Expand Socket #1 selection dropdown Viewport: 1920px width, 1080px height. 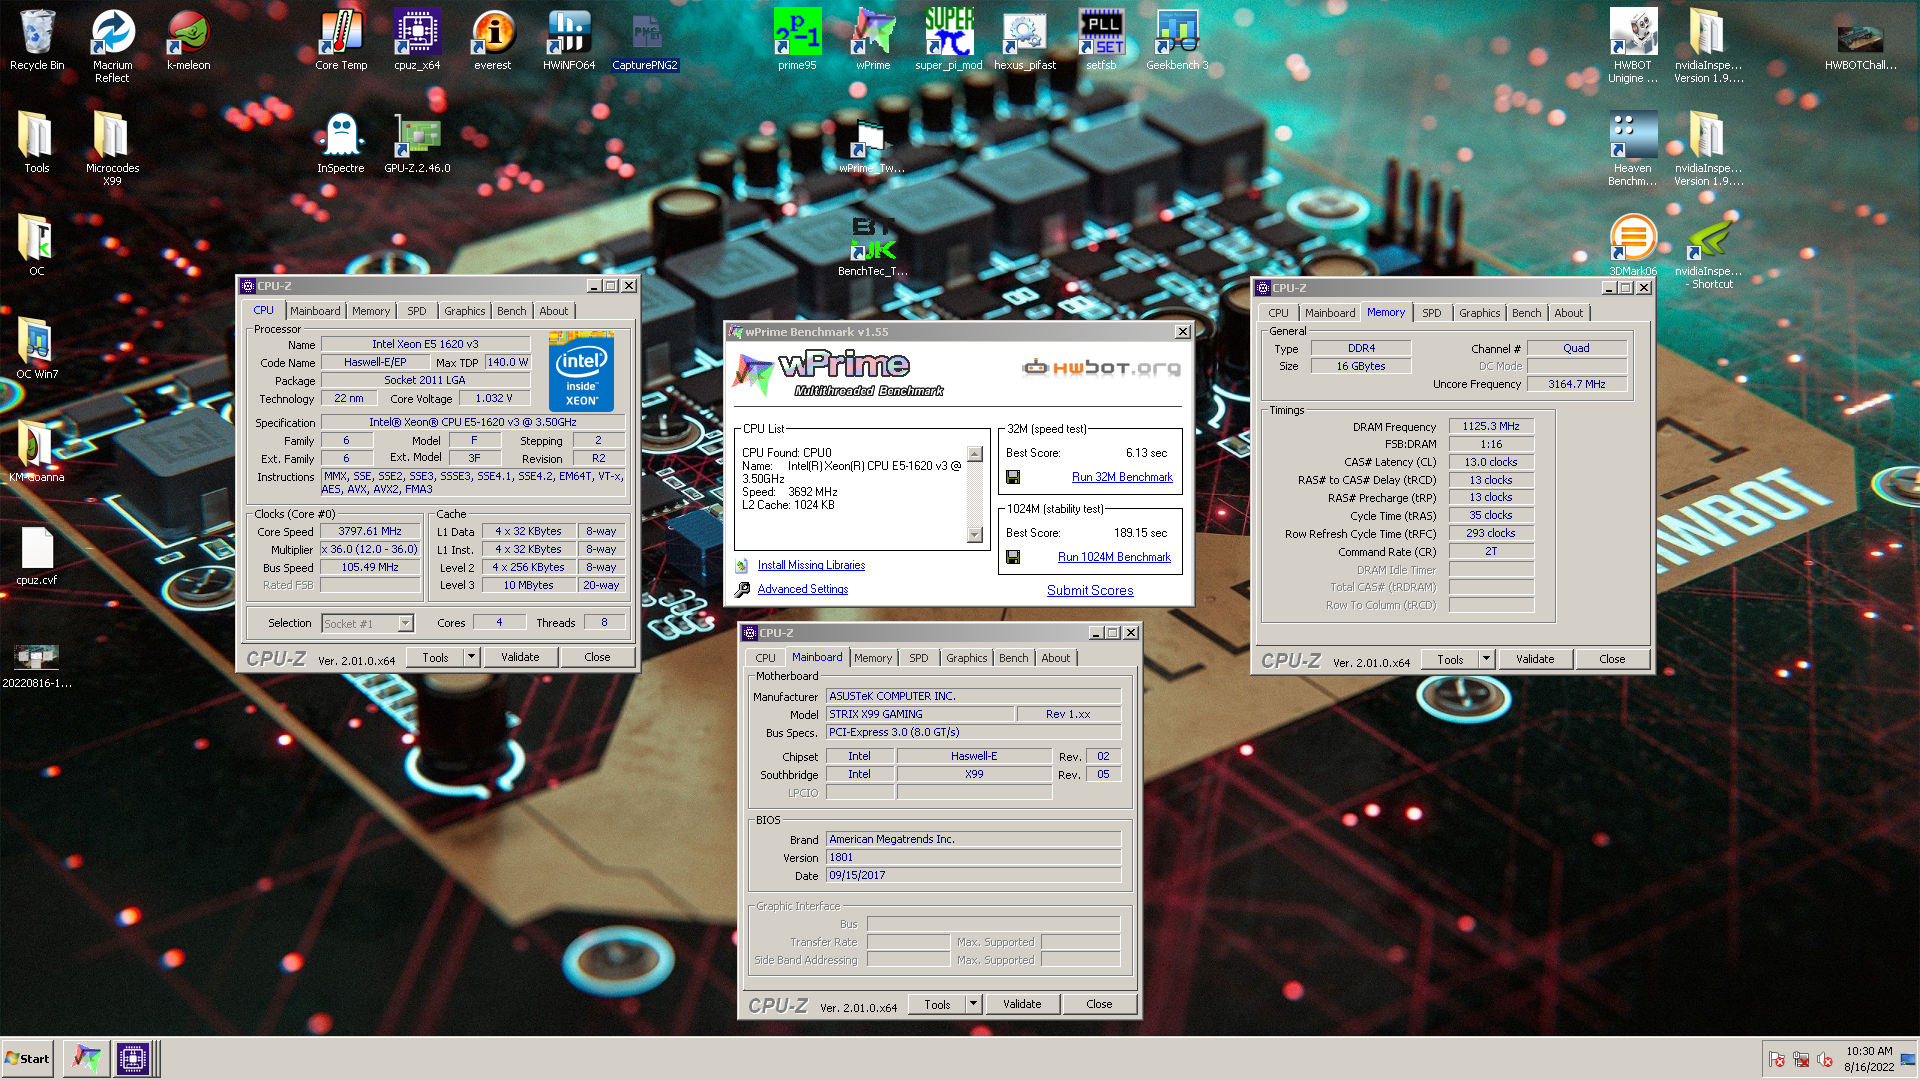tap(405, 624)
